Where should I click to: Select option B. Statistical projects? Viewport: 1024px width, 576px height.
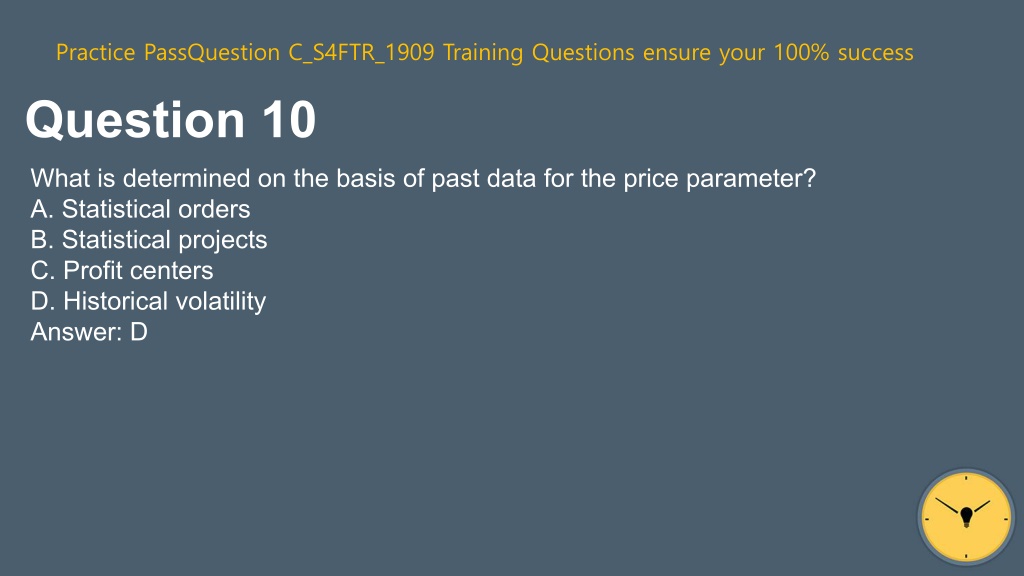tap(149, 240)
